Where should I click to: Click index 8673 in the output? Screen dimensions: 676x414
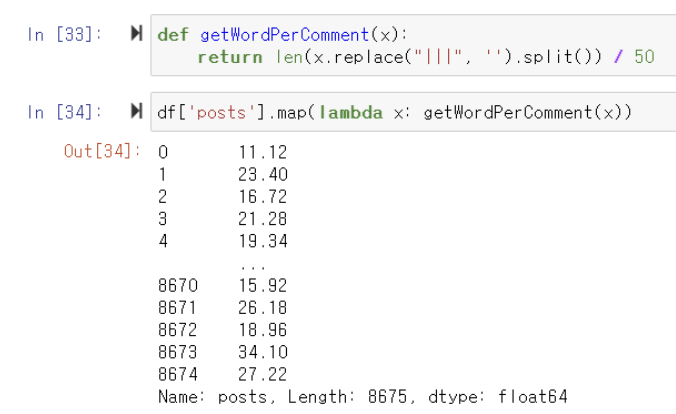click(x=178, y=352)
